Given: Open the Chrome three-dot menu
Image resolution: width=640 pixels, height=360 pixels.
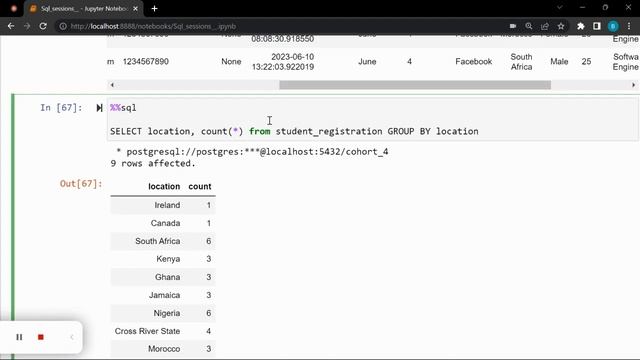Looking at the screenshot, I should pos(629,26).
